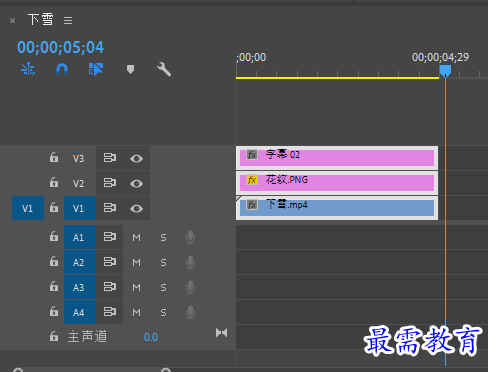Toggle the magnet Snap icon
The height and width of the screenshot is (372, 488).
pyautogui.click(x=62, y=69)
